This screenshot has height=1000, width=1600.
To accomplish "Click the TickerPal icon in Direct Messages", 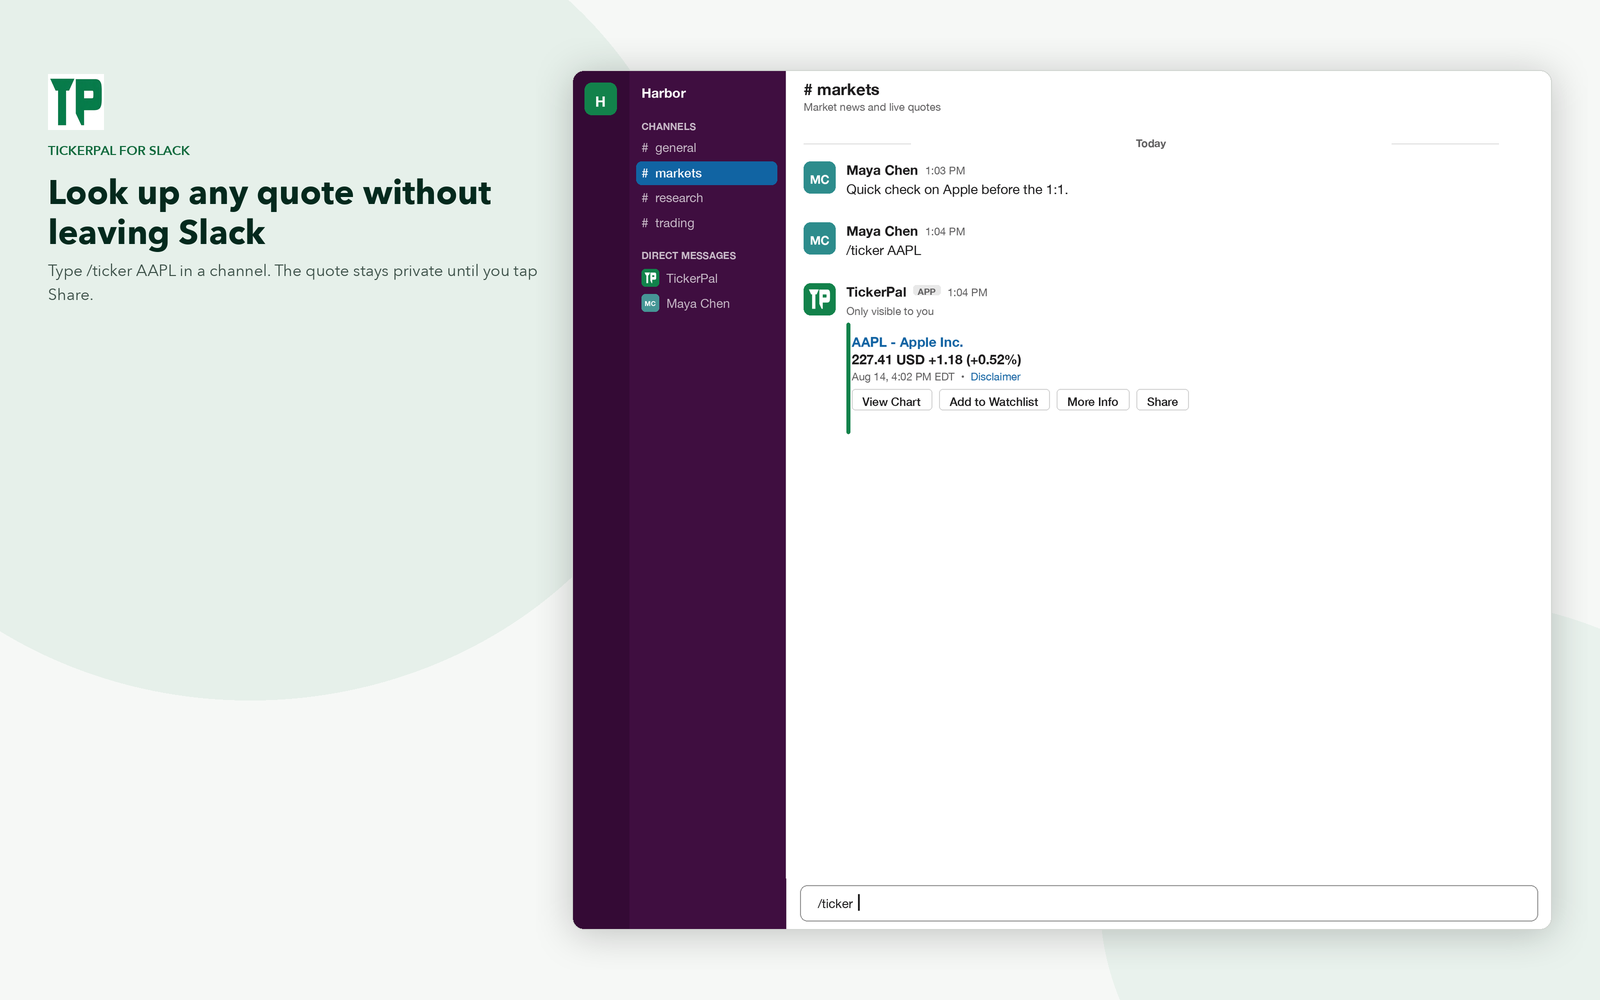I will coord(650,278).
